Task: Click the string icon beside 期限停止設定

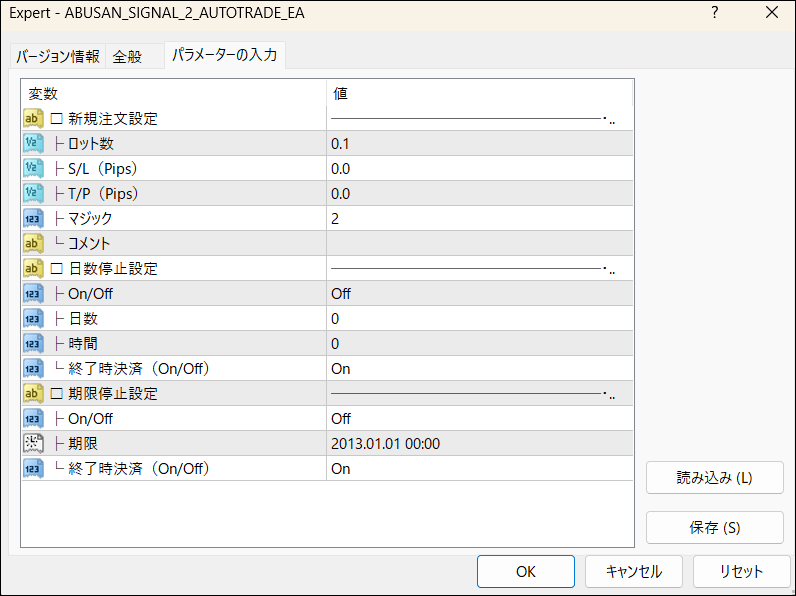Action: click(32, 394)
